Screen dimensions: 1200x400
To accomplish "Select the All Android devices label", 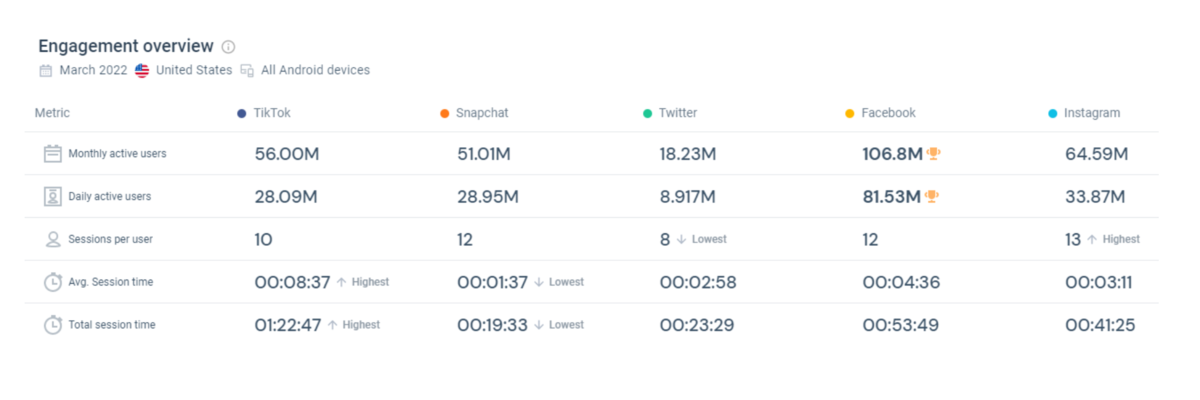I will click(315, 71).
